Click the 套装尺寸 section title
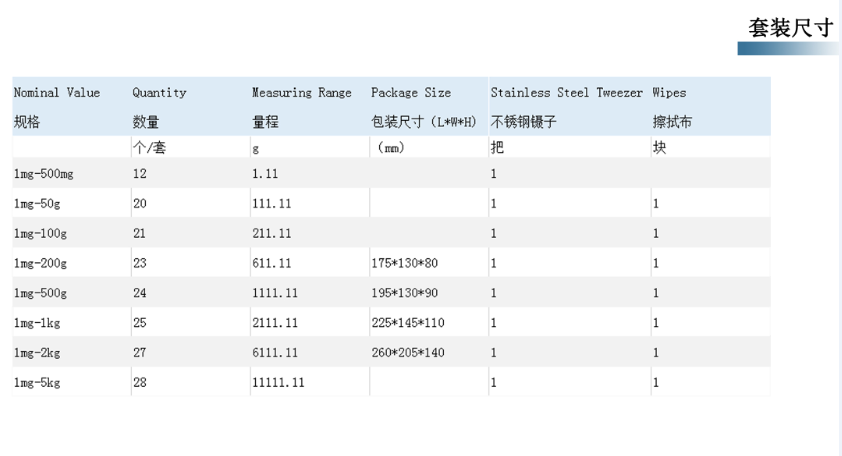Viewport: 842px width, 456px height. (x=790, y=28)
